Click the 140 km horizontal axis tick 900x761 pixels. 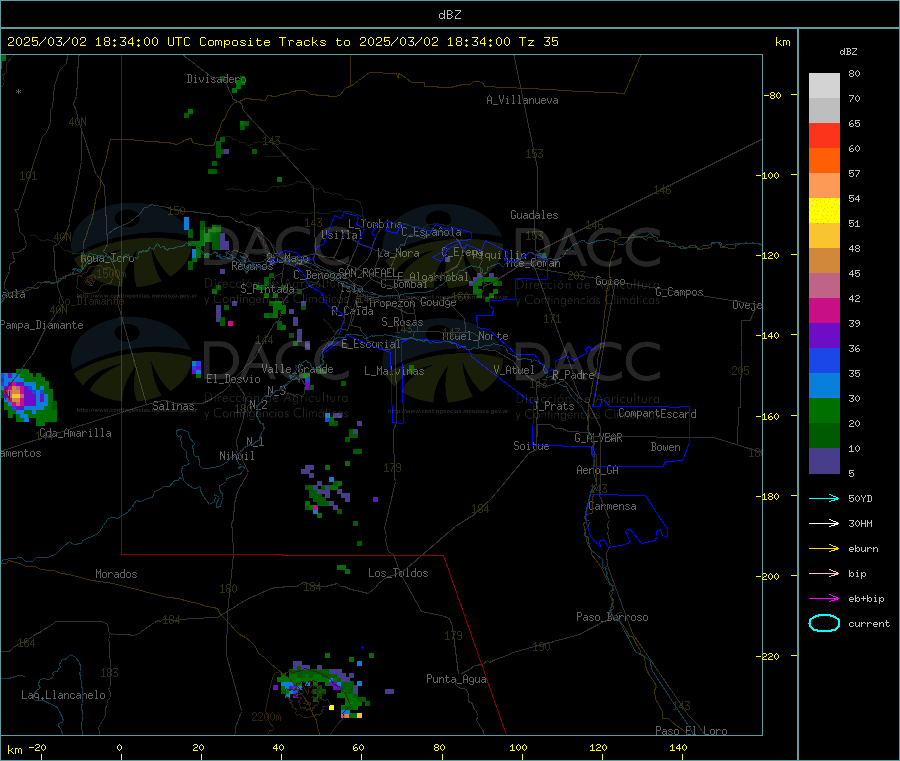pyautogui.click(x=678, y=747)
